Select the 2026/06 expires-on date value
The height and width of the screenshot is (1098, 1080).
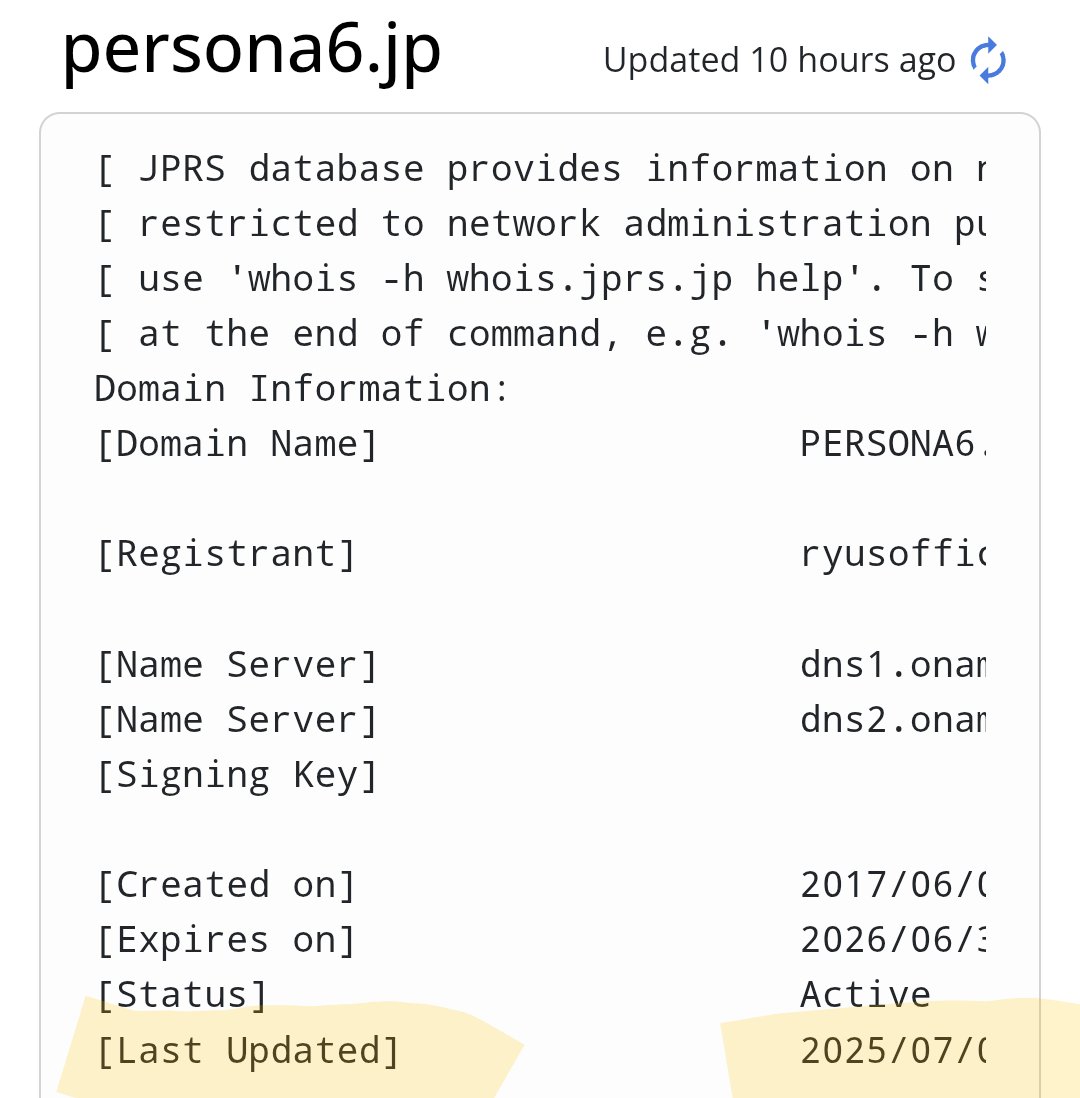click(x=893, y=940)
